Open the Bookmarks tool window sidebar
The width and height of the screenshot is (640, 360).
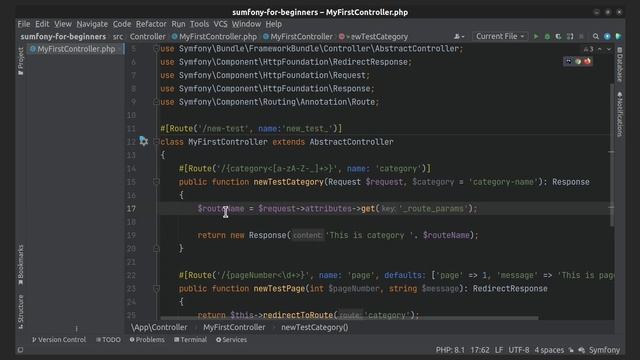21,265
